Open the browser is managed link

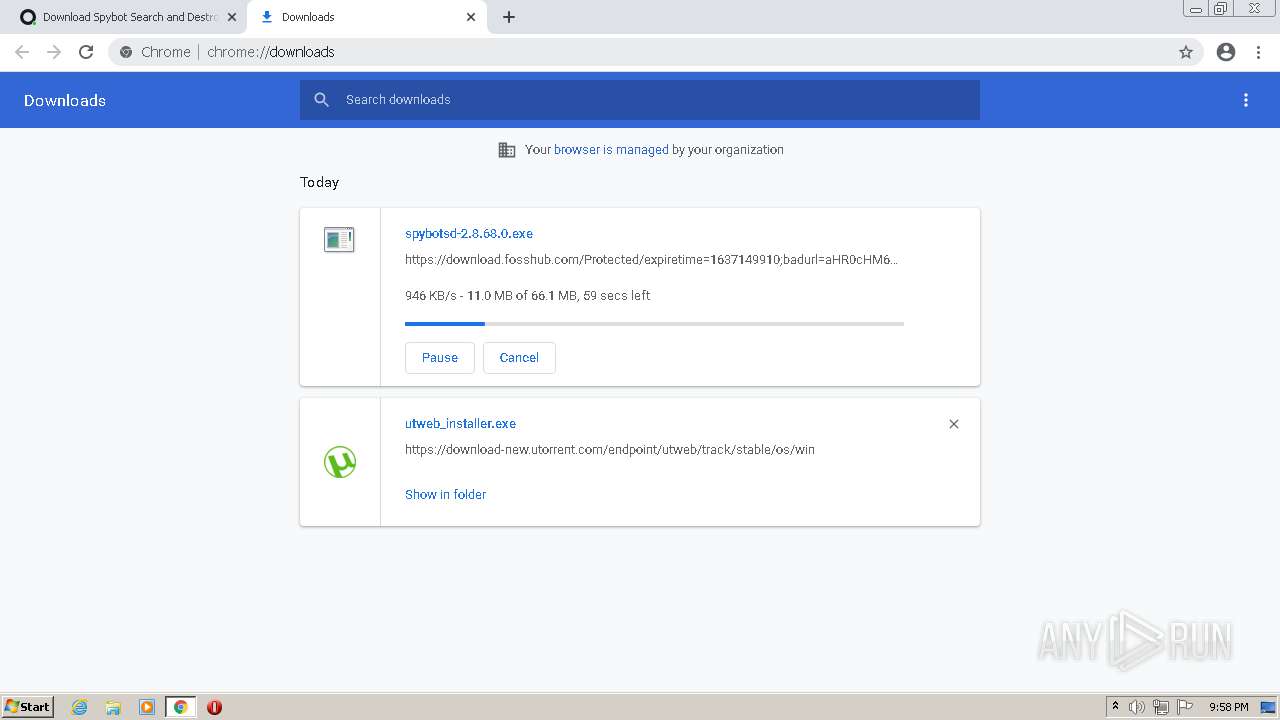tap(611, 150)
